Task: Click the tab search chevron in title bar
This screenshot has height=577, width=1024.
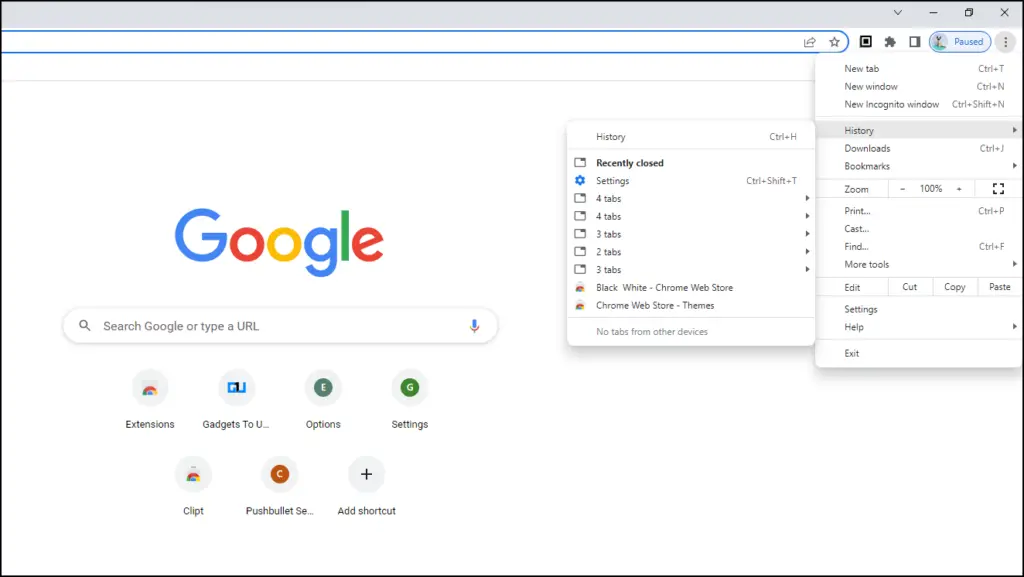Action: point(898,12)
